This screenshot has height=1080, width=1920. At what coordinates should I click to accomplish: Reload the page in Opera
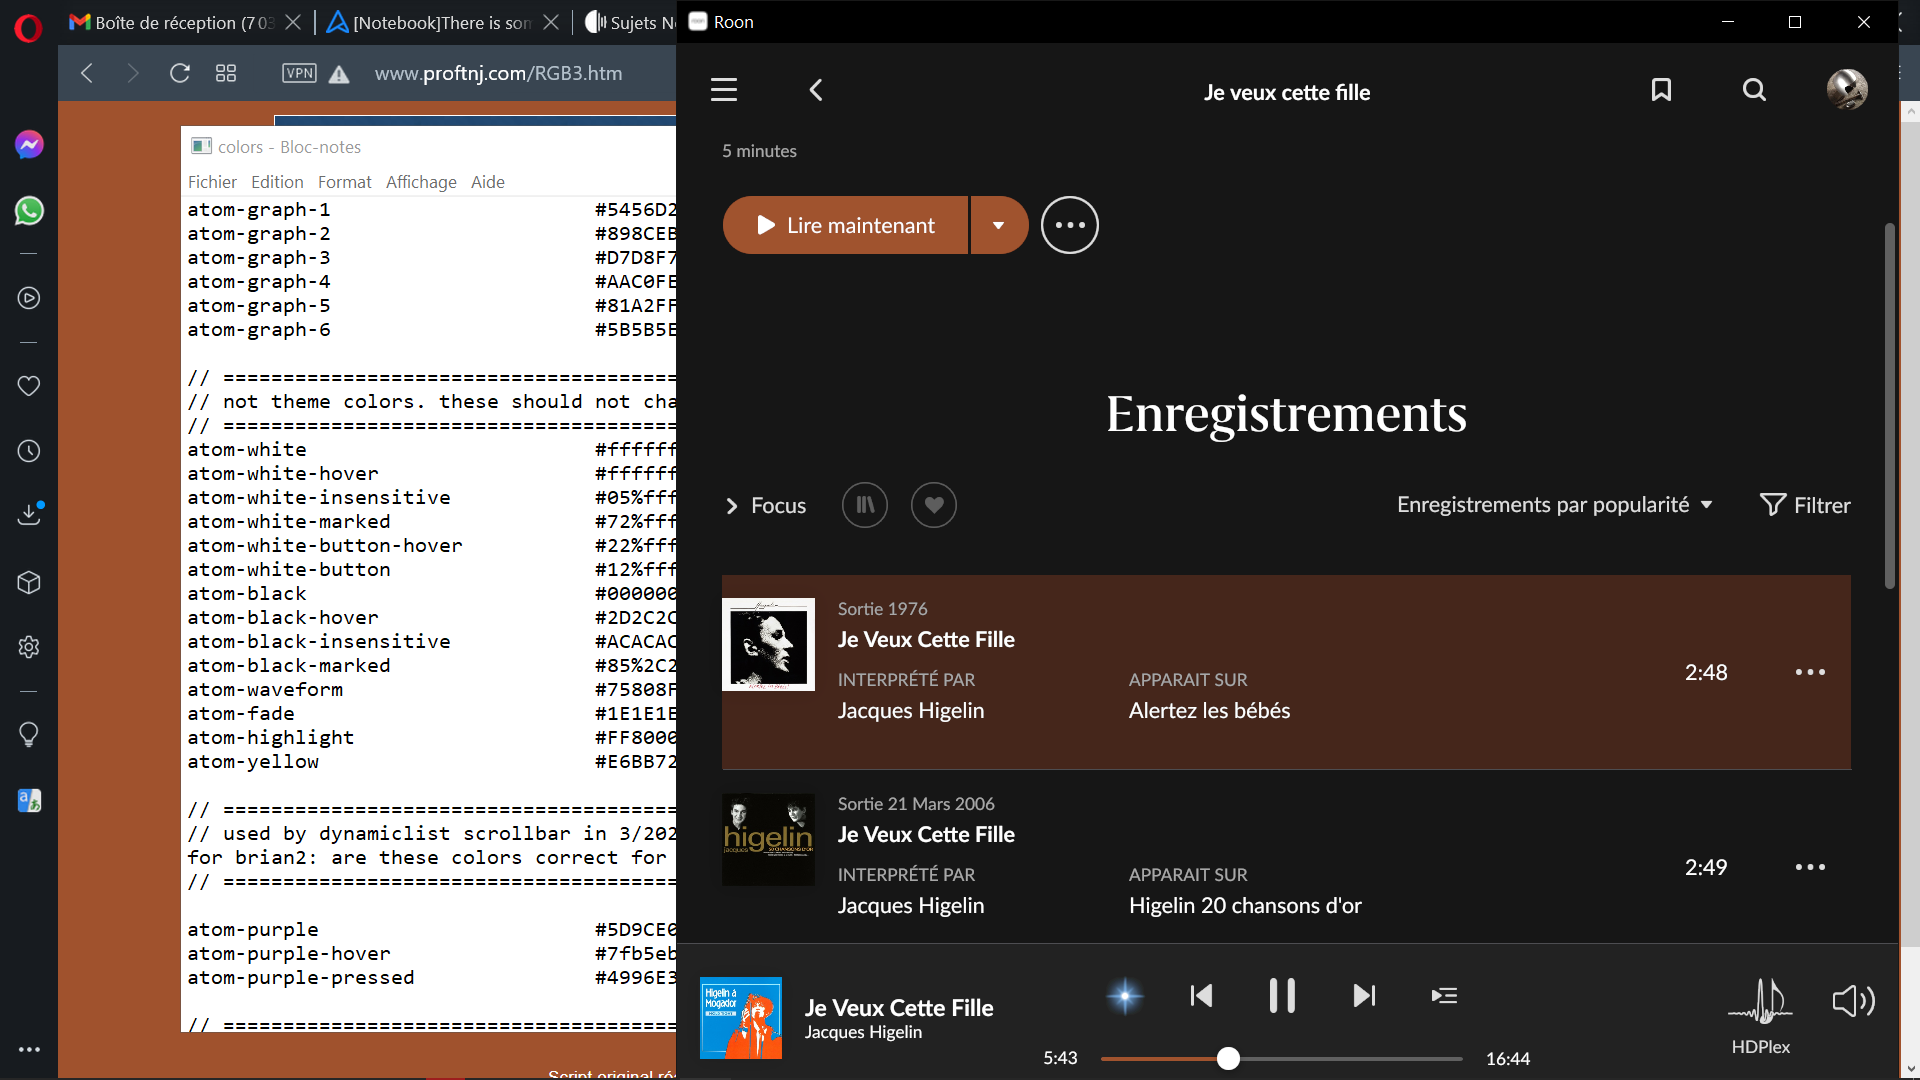pyautogui.click(x=180, y=73)
